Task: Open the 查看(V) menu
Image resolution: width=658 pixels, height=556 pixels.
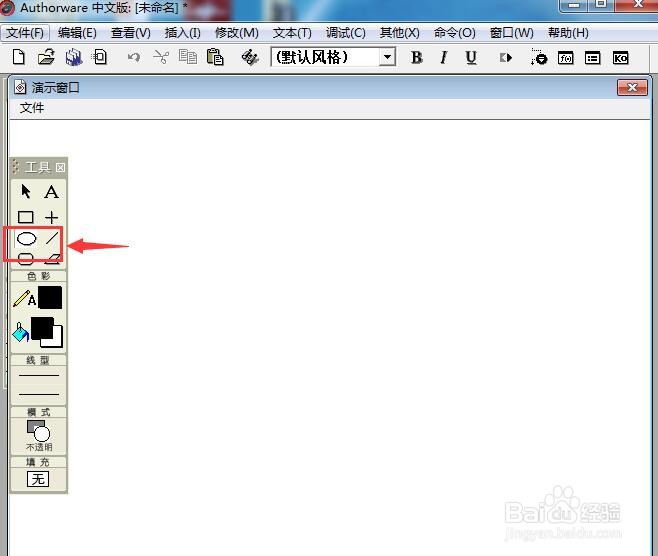Action: coord(131,33)
